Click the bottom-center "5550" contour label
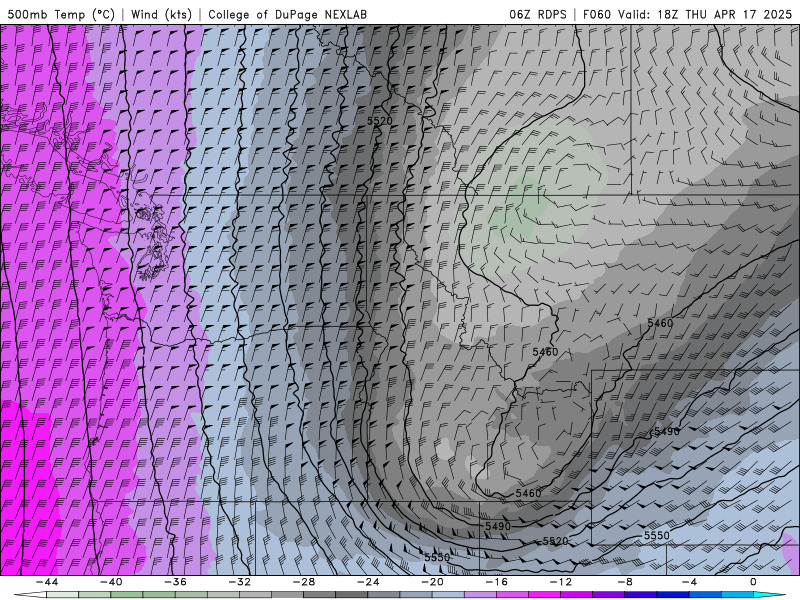Image resolution: width=800 pixels, height=600 pixels. [x=437, y=557]
